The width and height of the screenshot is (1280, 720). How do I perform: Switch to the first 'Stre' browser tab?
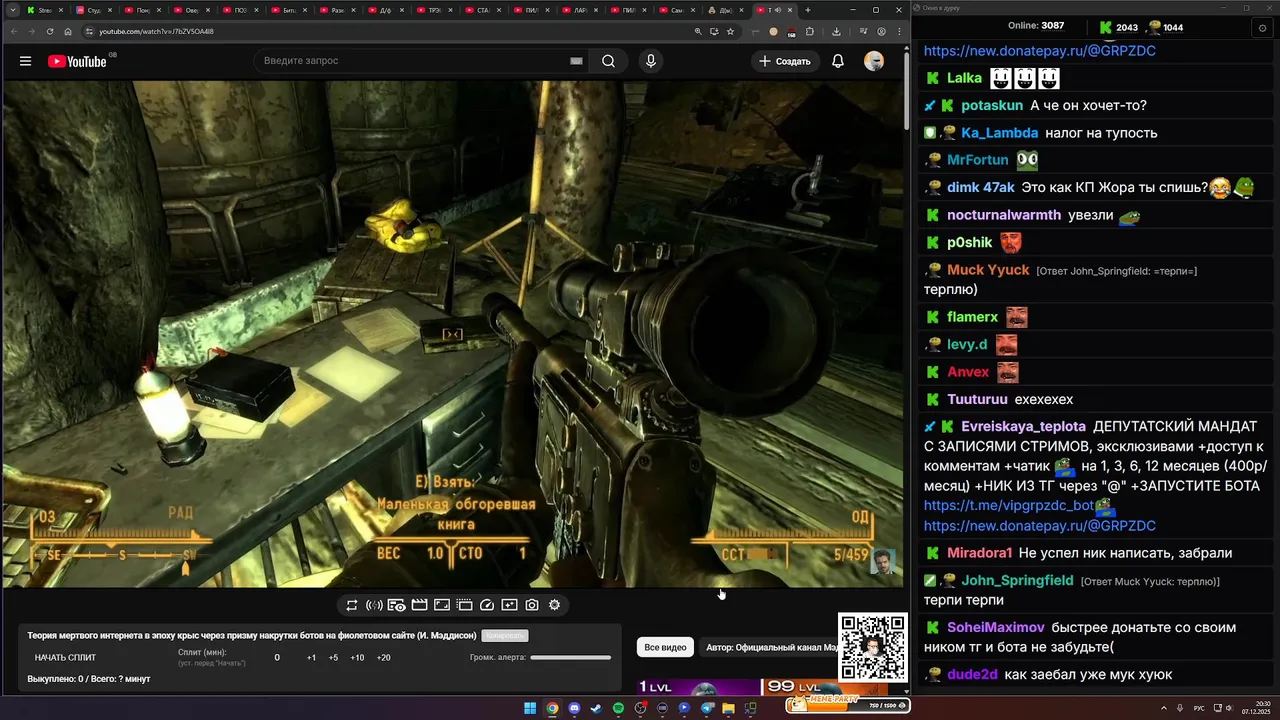point(47,10)
